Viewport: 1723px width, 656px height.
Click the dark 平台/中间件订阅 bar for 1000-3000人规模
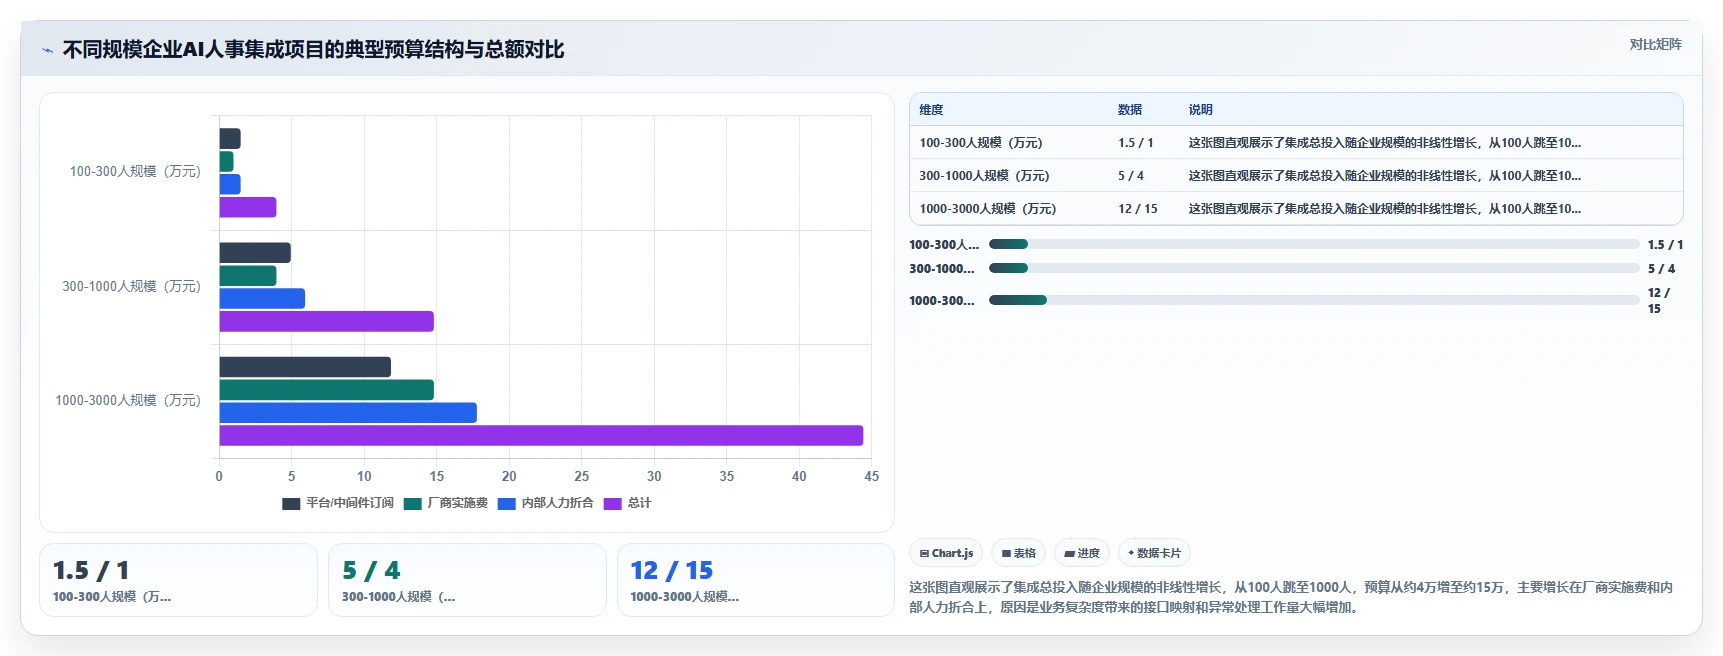coord(305,367)
